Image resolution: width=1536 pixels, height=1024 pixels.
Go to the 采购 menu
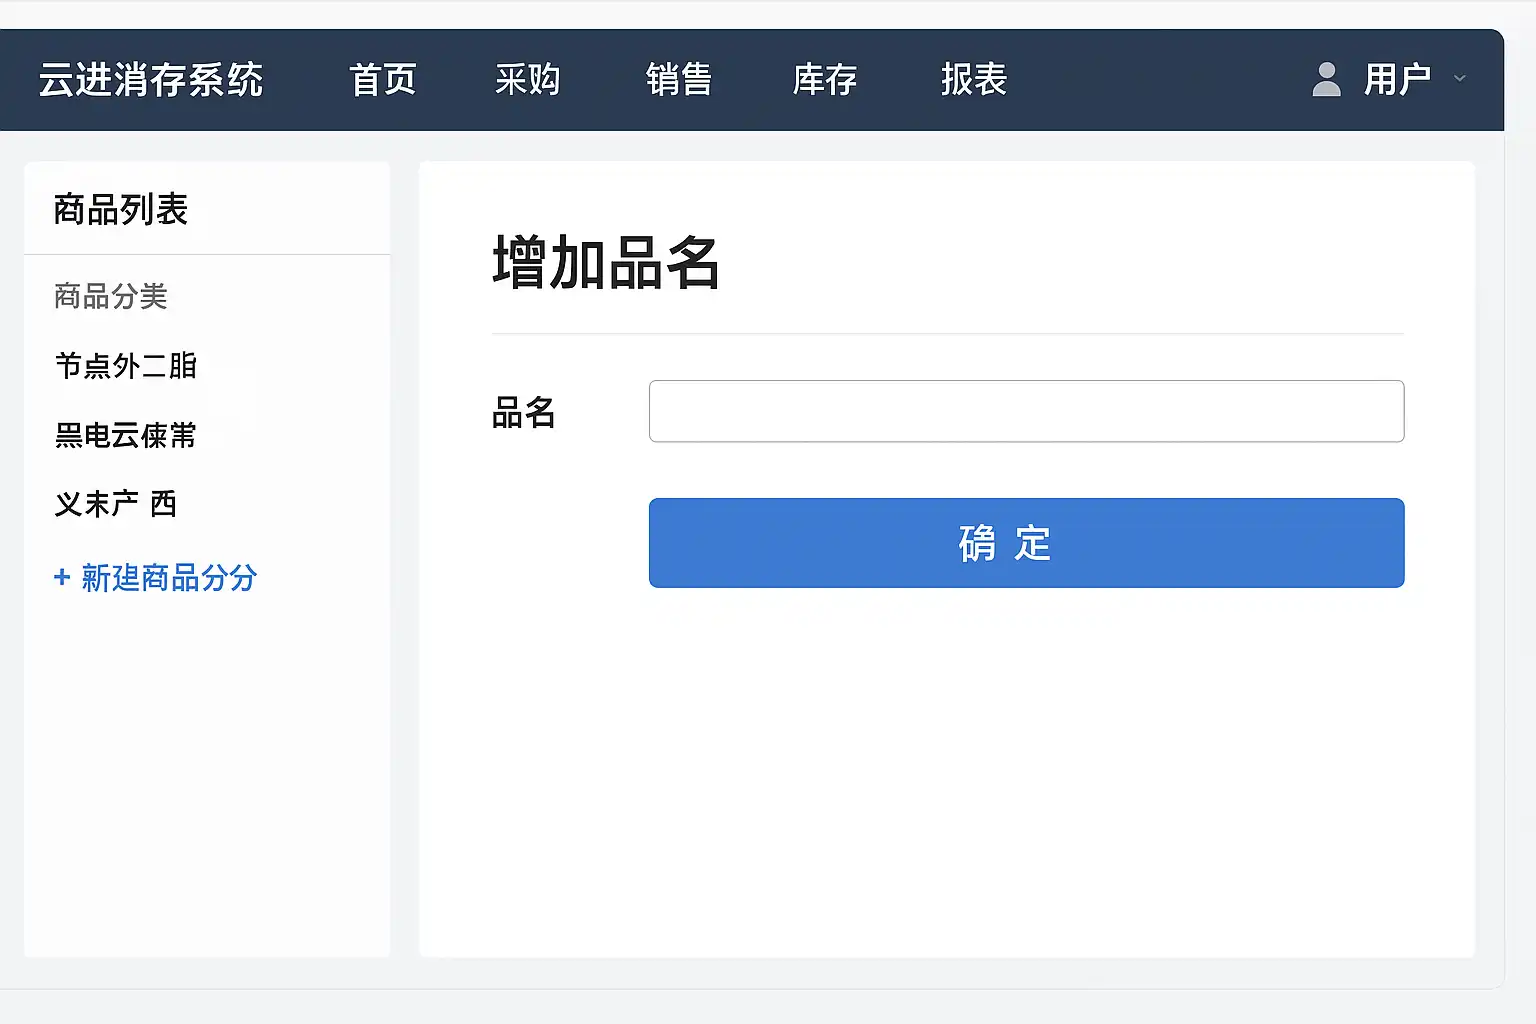point(528,79)
